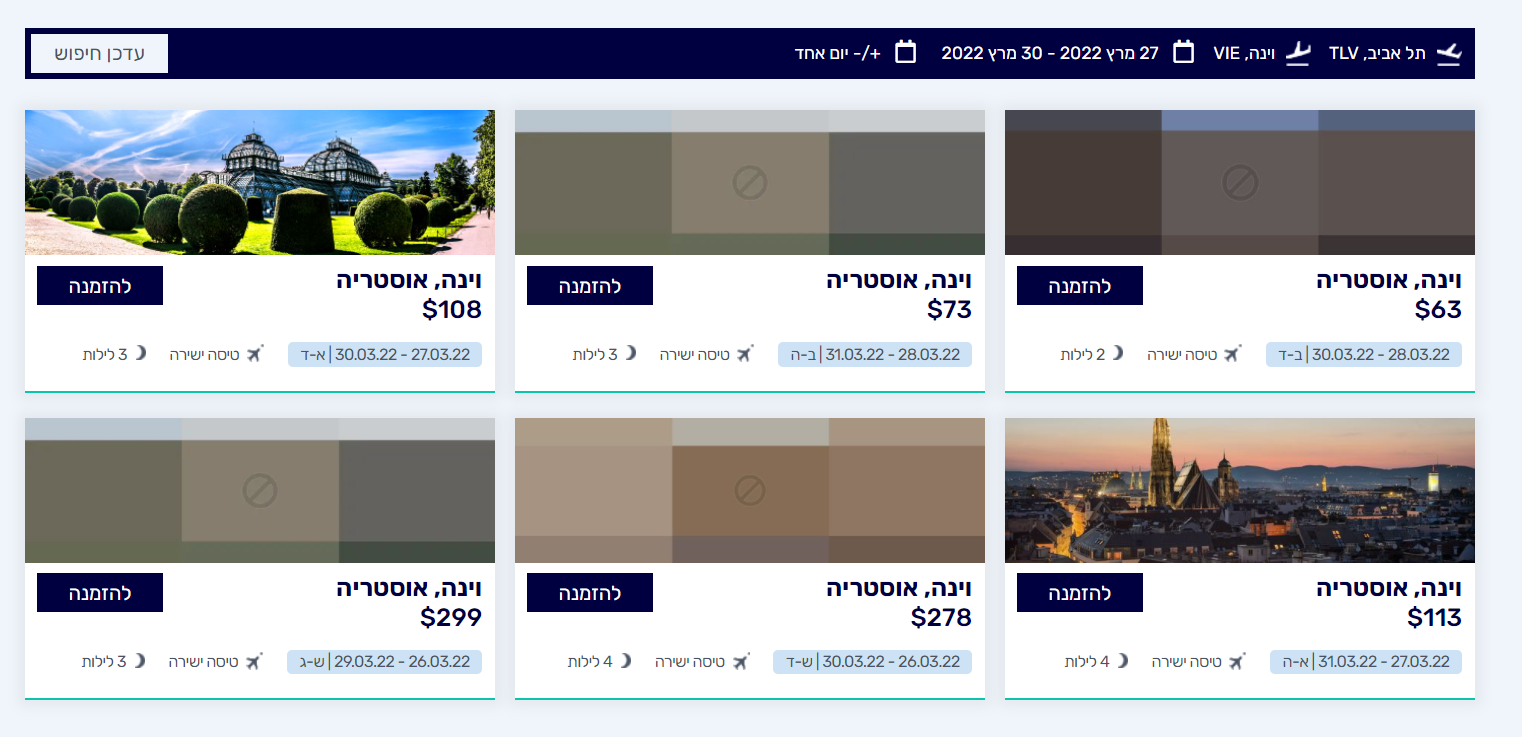Click the $278 price
Screen dimensions: 1522x737
pyautogui.click(x=941, y=618)
